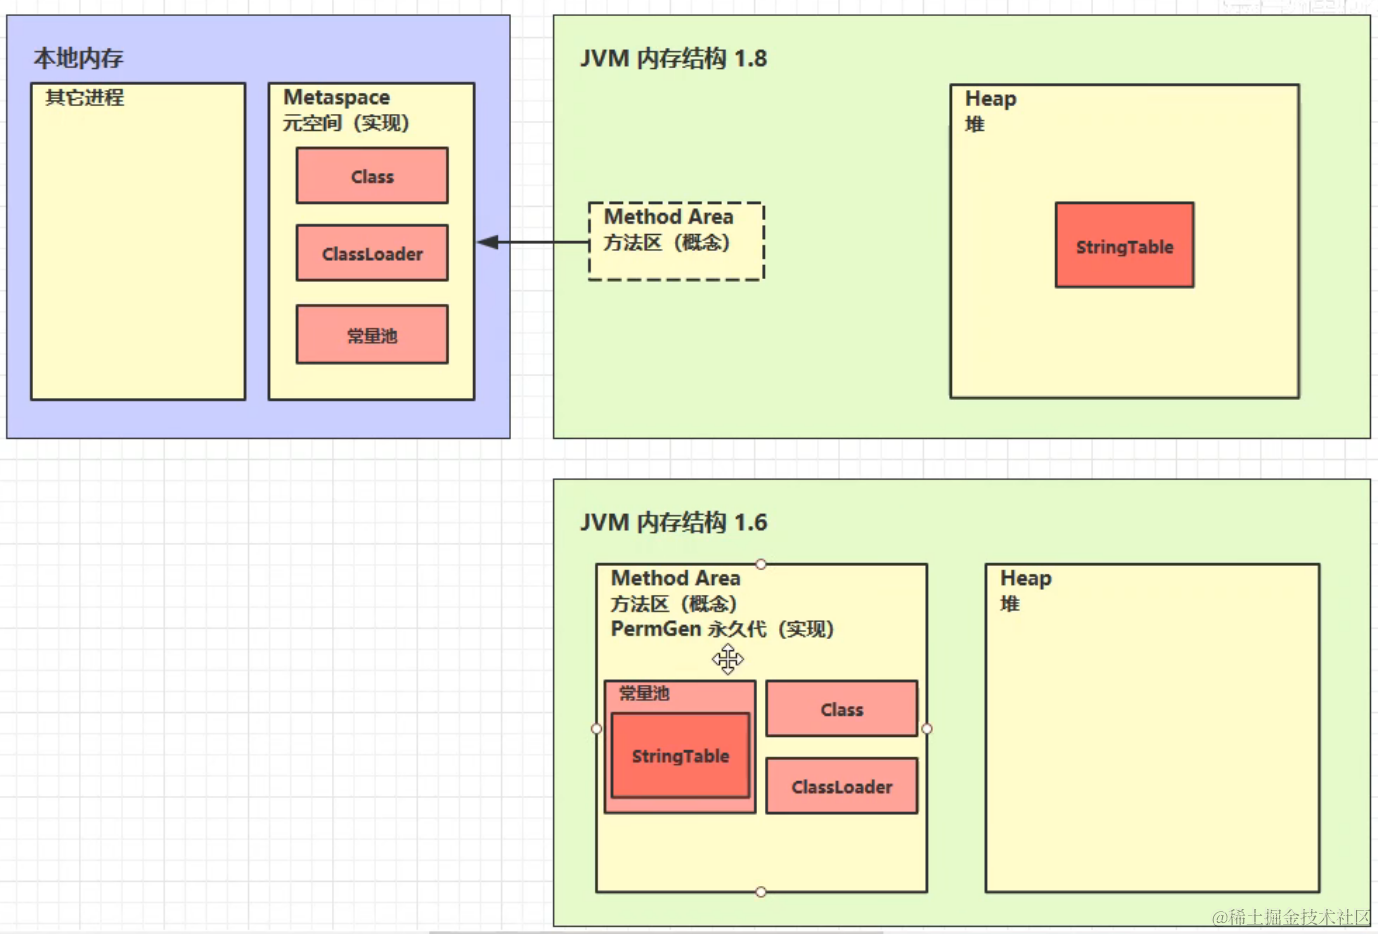Click the 本地内存 title label
This screenshot has height=934, width=1378.
click(x=79, y=58)
